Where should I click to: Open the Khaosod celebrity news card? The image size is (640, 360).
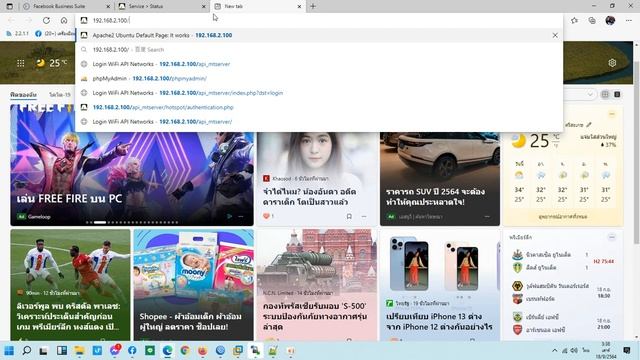pyautogui.click(x=317, y=178)
